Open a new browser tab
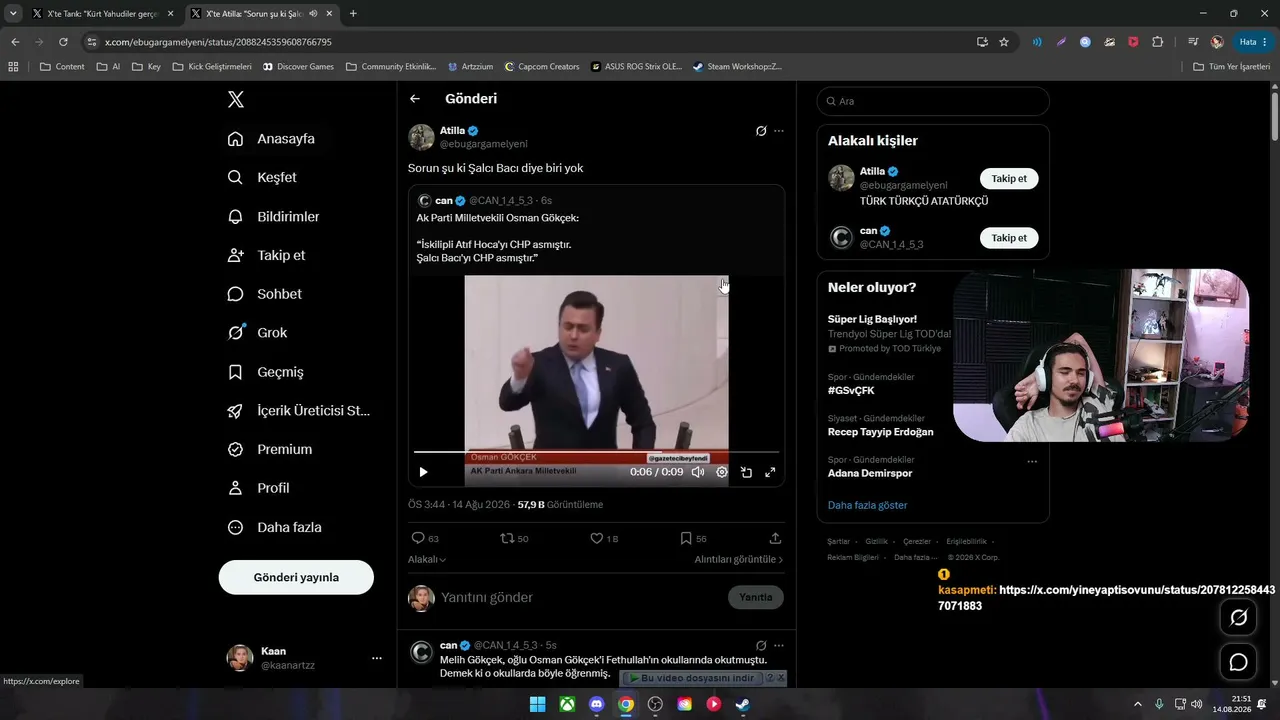This screenshot has width=1280, height=720. click(x=353, y=14)
